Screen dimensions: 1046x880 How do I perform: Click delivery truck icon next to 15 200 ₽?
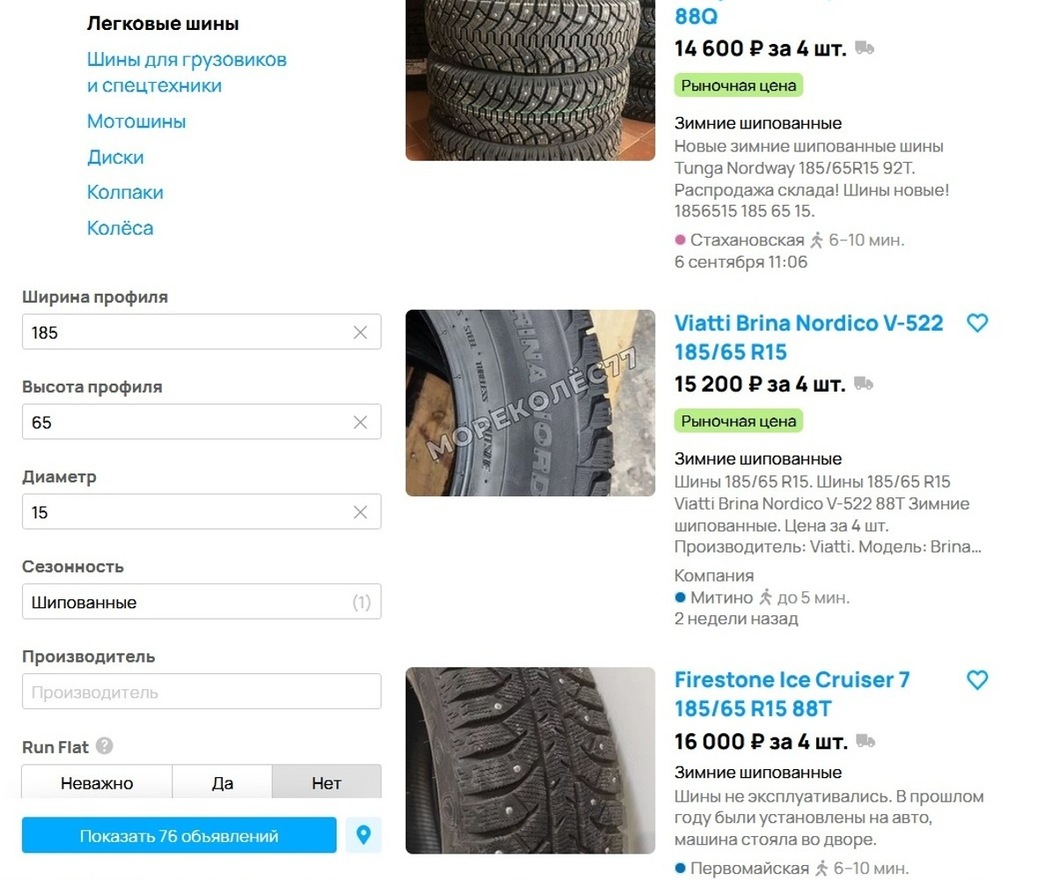[864, 384]
